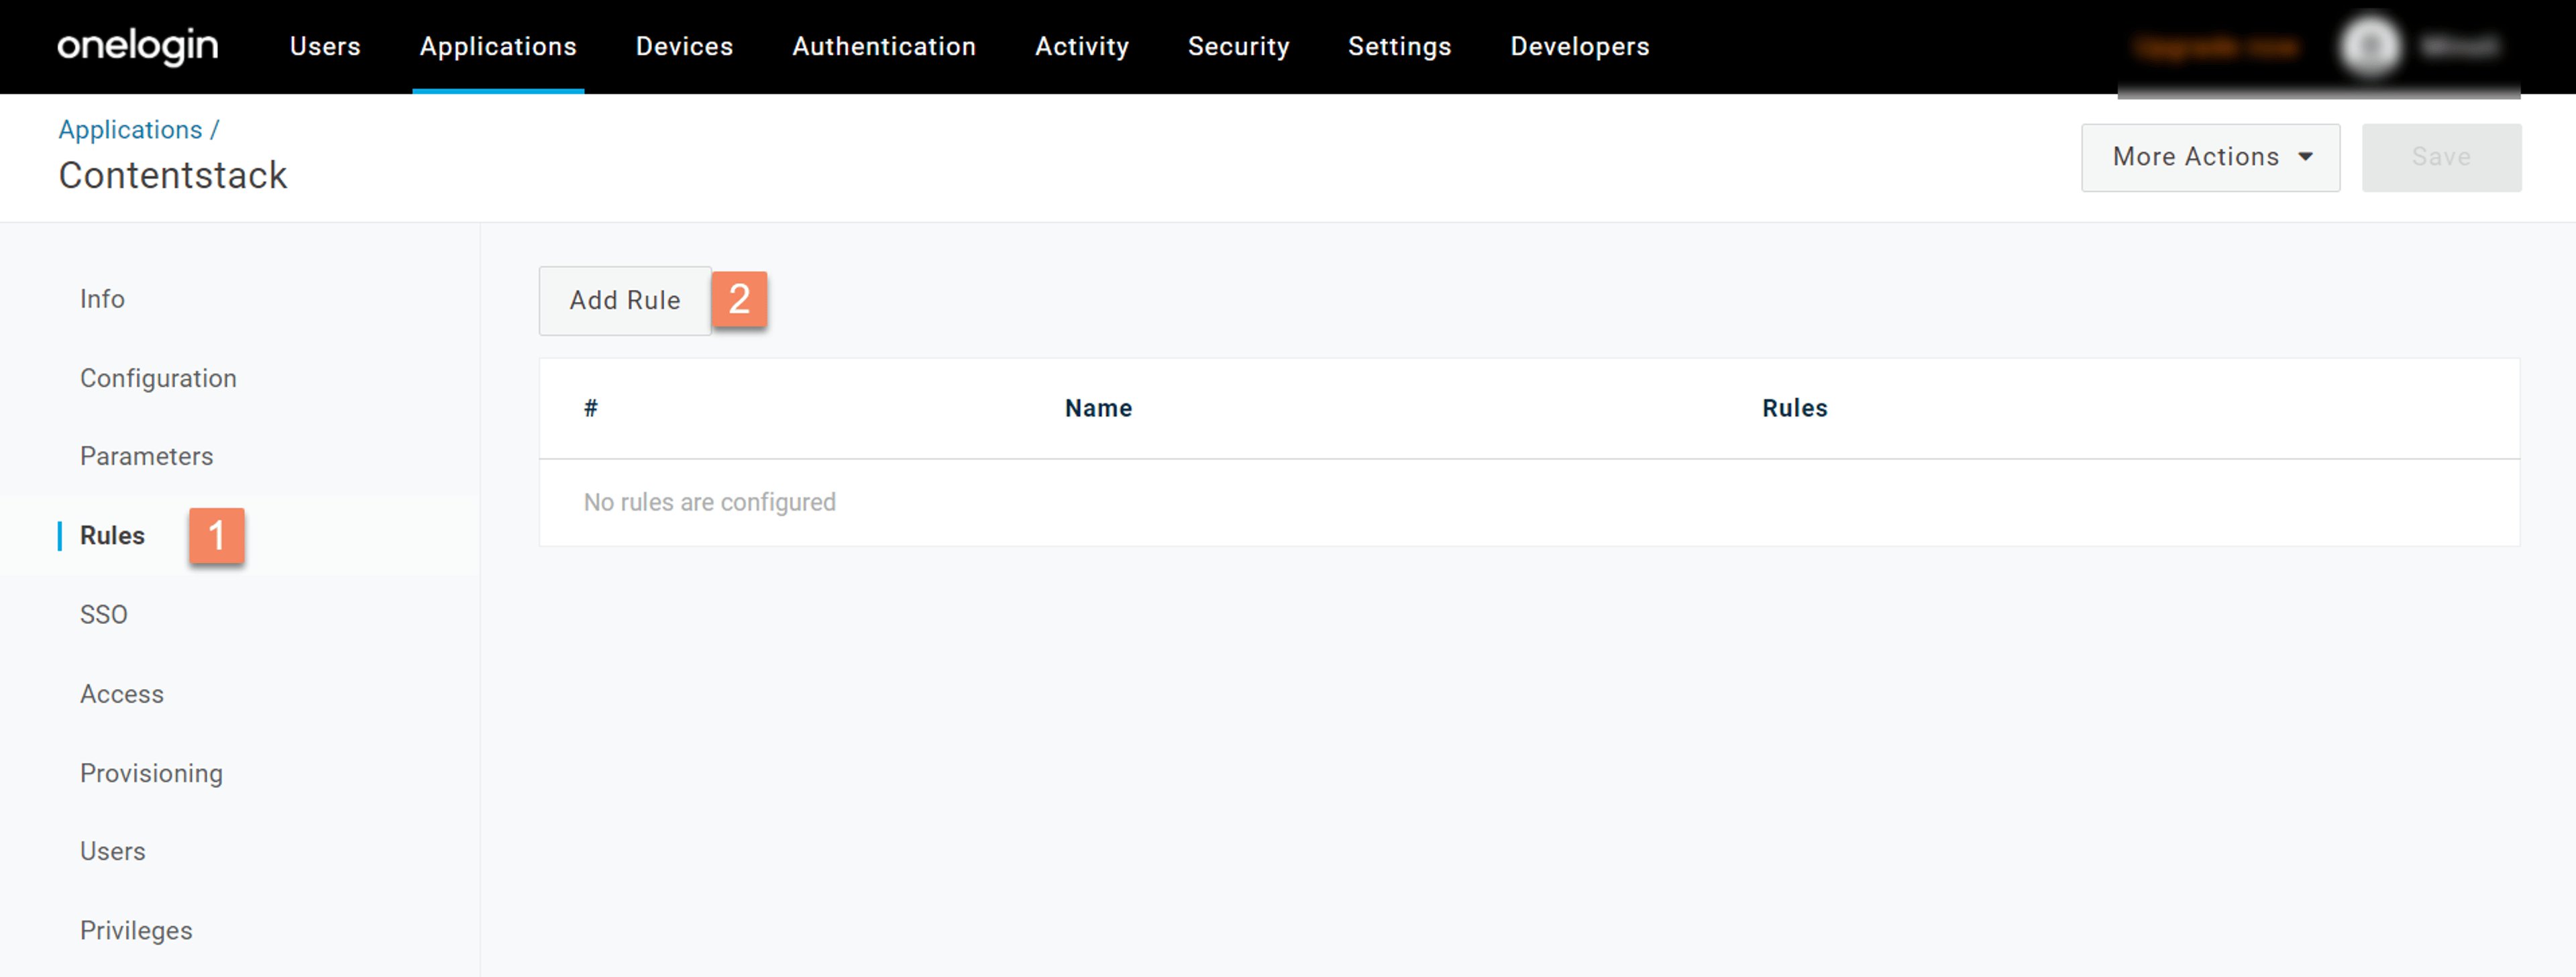The height and width of the screenshot is (977, 2576).
Task: Click the Save button
Action: [2441, 157]
